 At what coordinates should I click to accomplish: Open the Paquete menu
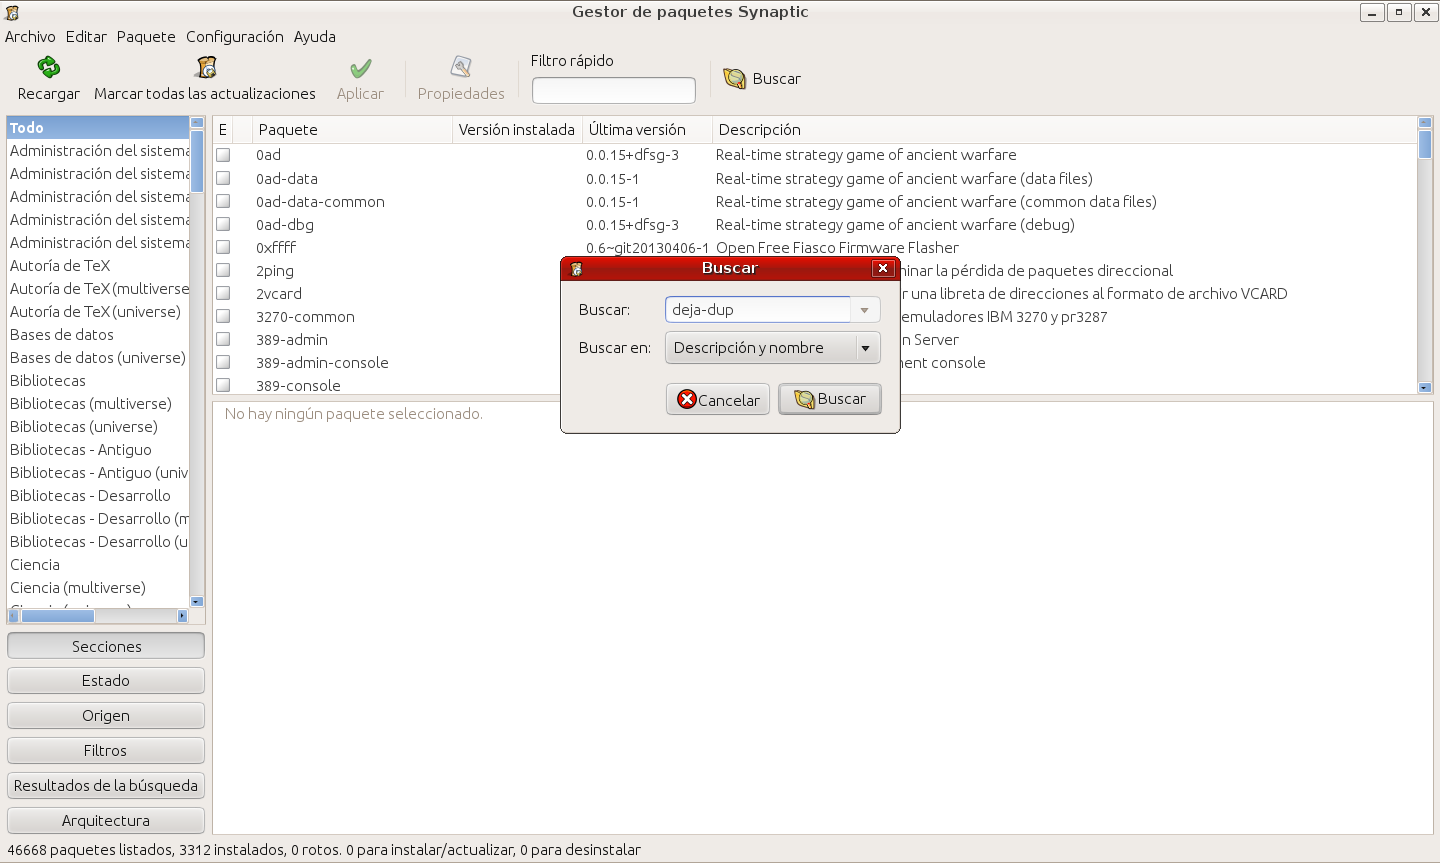pos(146,37)
